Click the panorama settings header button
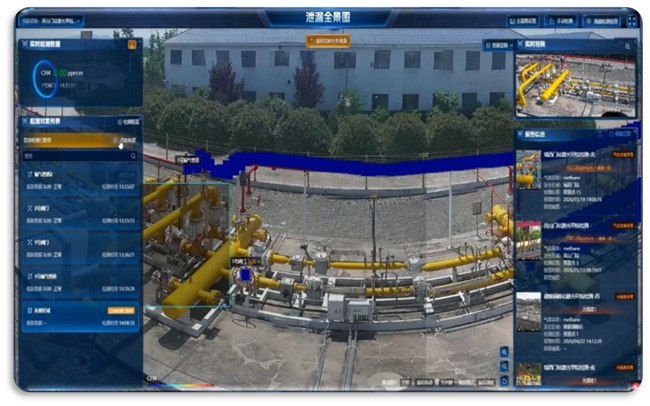This screenshot has width=650, height=406. click(x=523, y=20)
